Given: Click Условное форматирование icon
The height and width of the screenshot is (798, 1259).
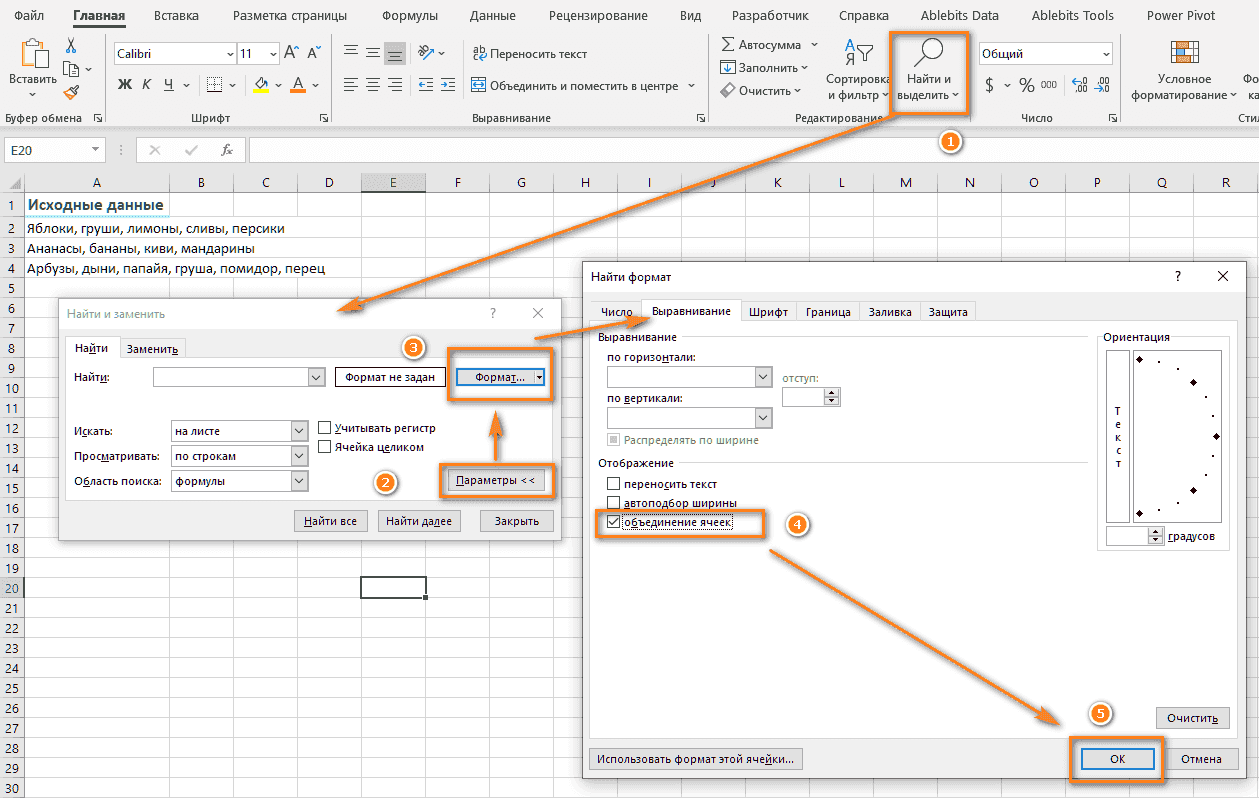Looking at the screenshot, I should pyautogui.click(x=1184, y=53).
